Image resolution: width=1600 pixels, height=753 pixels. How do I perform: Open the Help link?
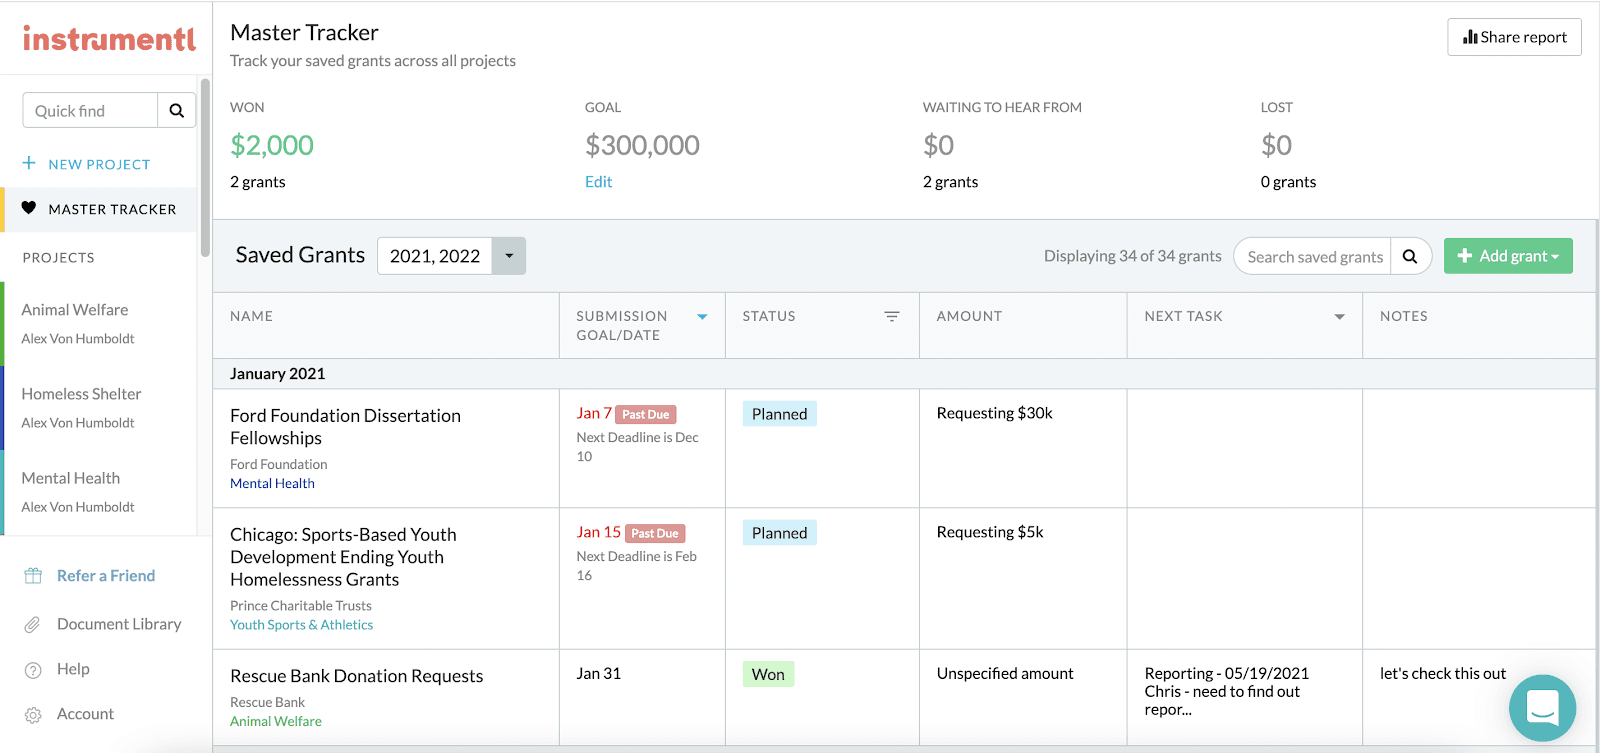[73, 669]
